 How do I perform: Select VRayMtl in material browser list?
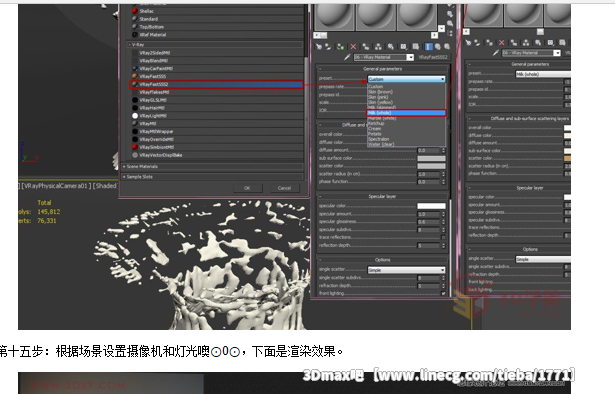click(216, 123)
